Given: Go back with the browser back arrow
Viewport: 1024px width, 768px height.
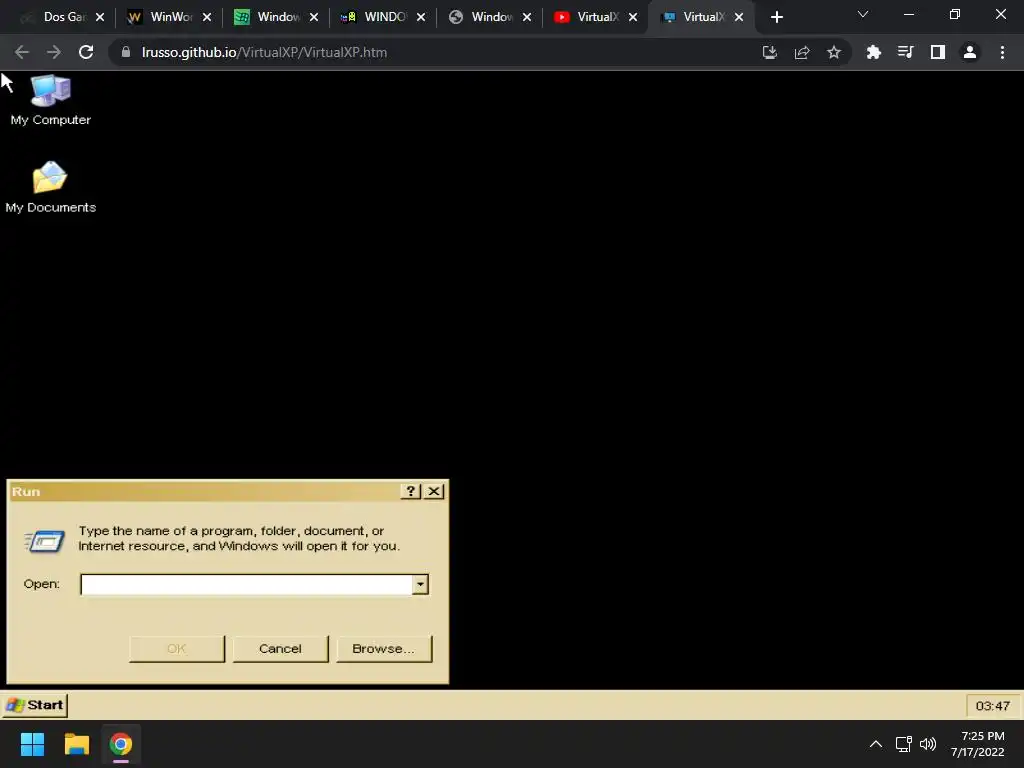Looking at the screenshot, I should (x=22, y=52).
